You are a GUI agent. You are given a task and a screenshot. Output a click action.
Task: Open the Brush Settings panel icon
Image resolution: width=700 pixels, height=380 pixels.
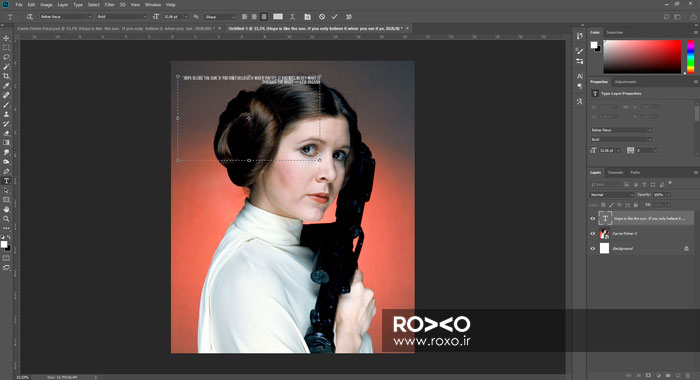click(579, 51)
